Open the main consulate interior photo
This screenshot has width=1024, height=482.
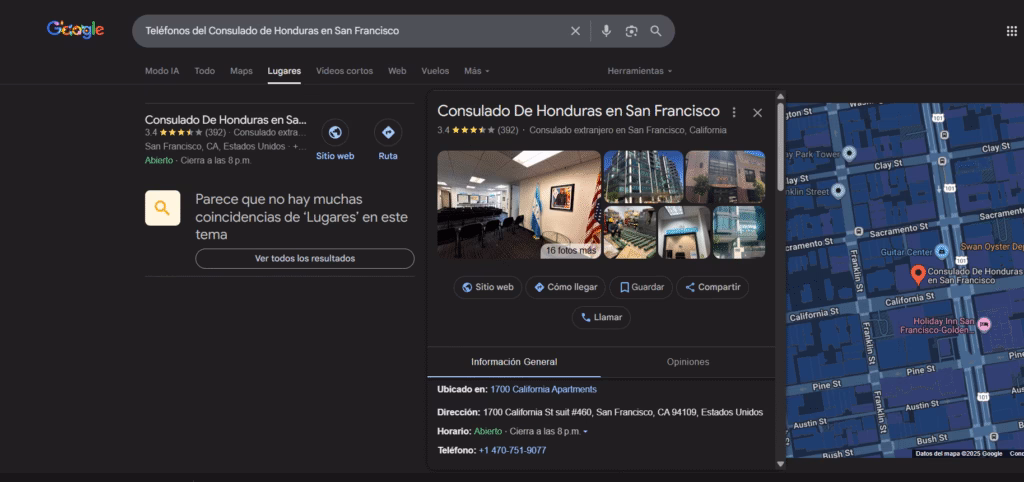tap(518, 204)
